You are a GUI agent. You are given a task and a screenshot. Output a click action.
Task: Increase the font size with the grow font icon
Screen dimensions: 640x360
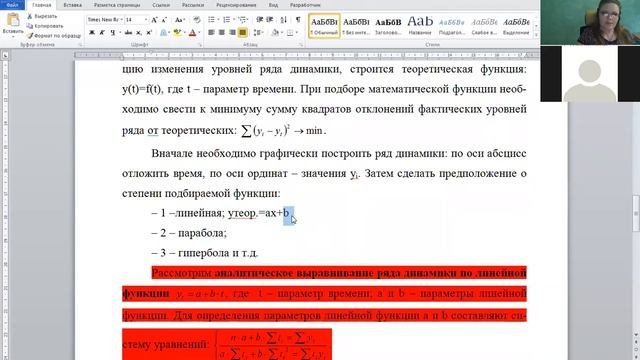[x=154, y=20]
